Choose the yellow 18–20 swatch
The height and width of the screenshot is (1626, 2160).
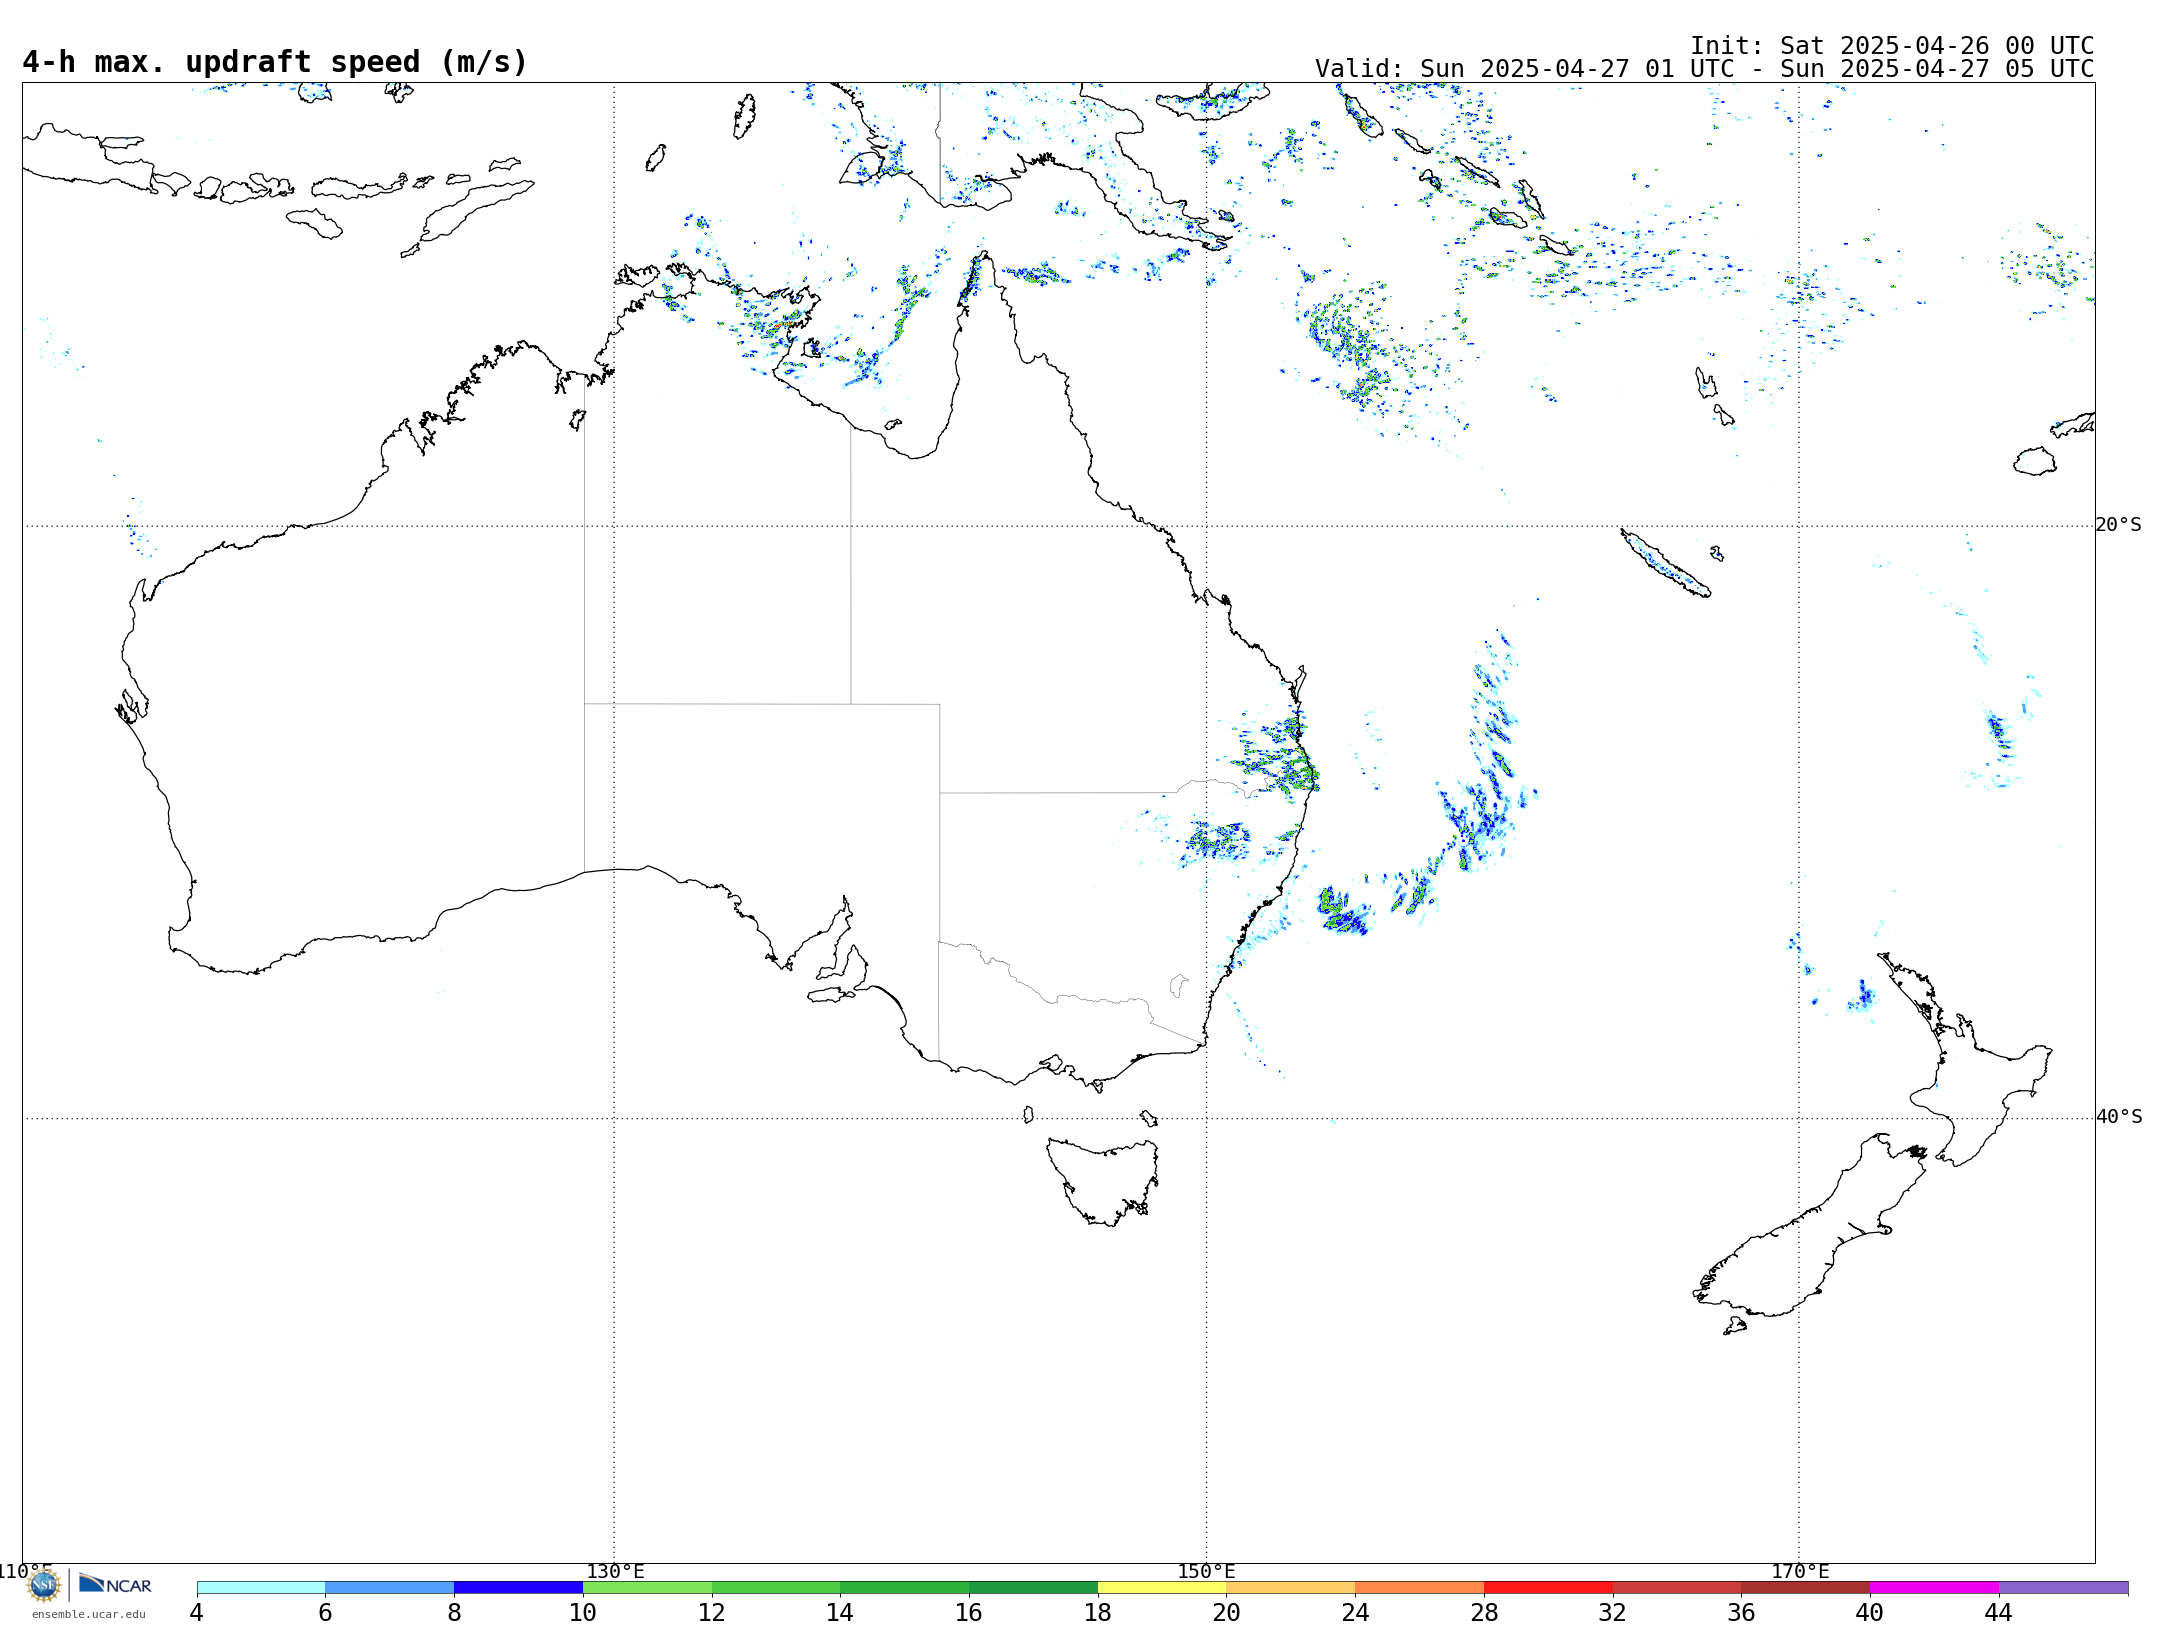pyautogui.click(x=1162, y=1587)
